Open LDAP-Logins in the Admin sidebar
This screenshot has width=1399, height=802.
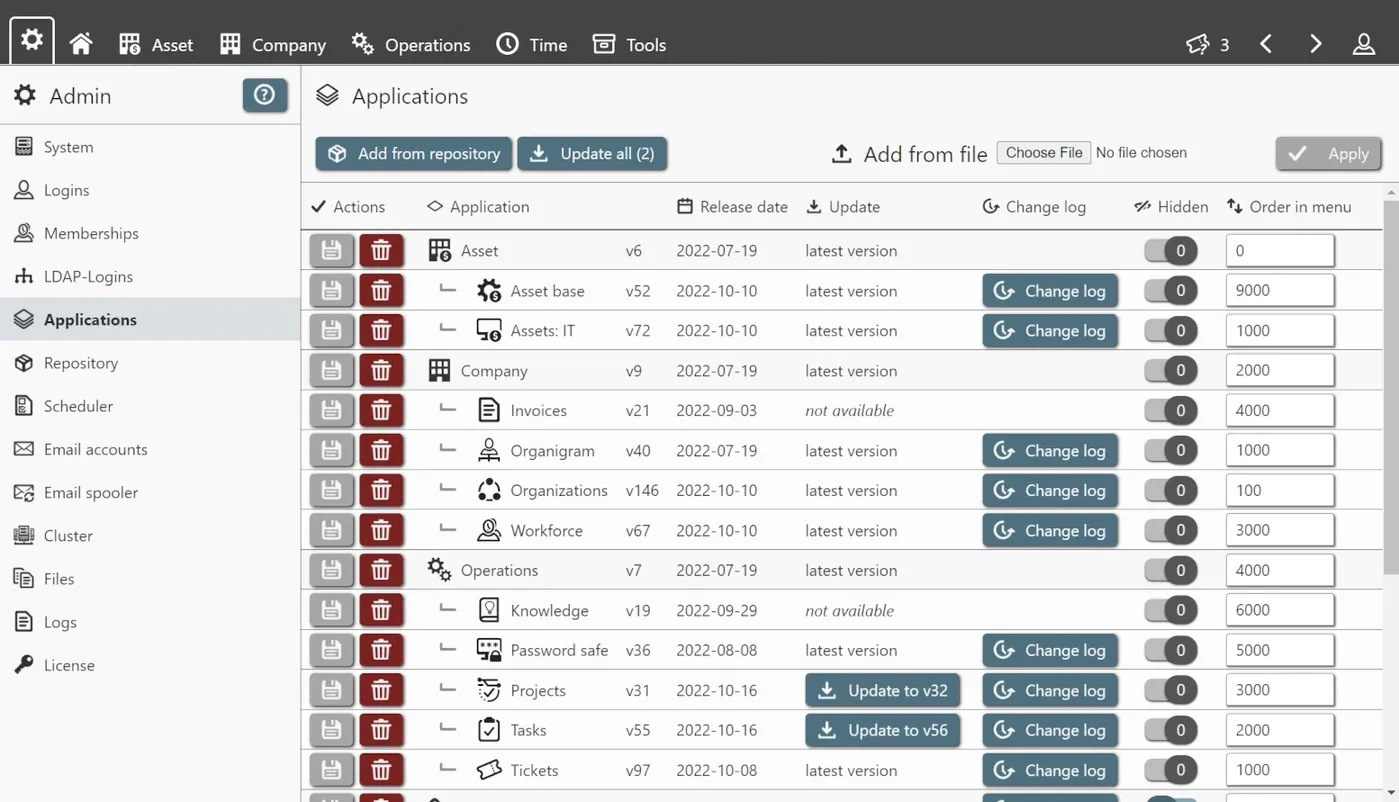150,276
